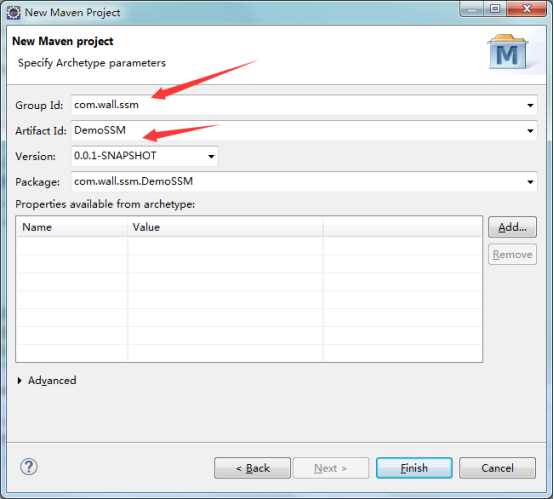The height and width of the screenshot is (499, 554).
Task: Click the help question mark icon
Action: pos(29,467)
